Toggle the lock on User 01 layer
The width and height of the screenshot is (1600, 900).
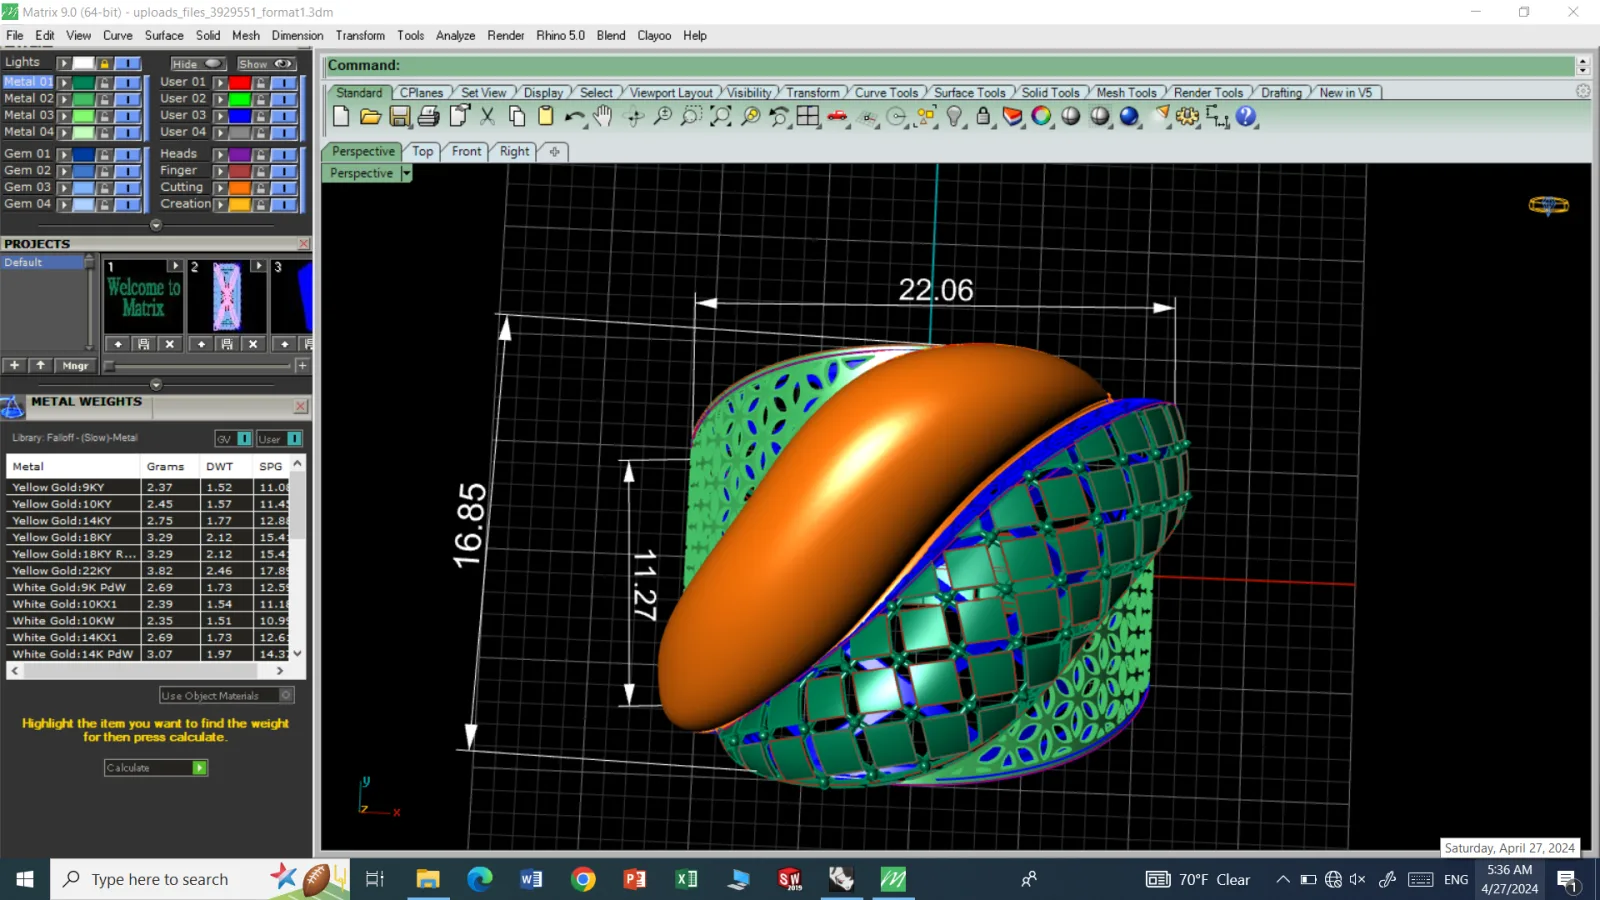pos(261,82)
